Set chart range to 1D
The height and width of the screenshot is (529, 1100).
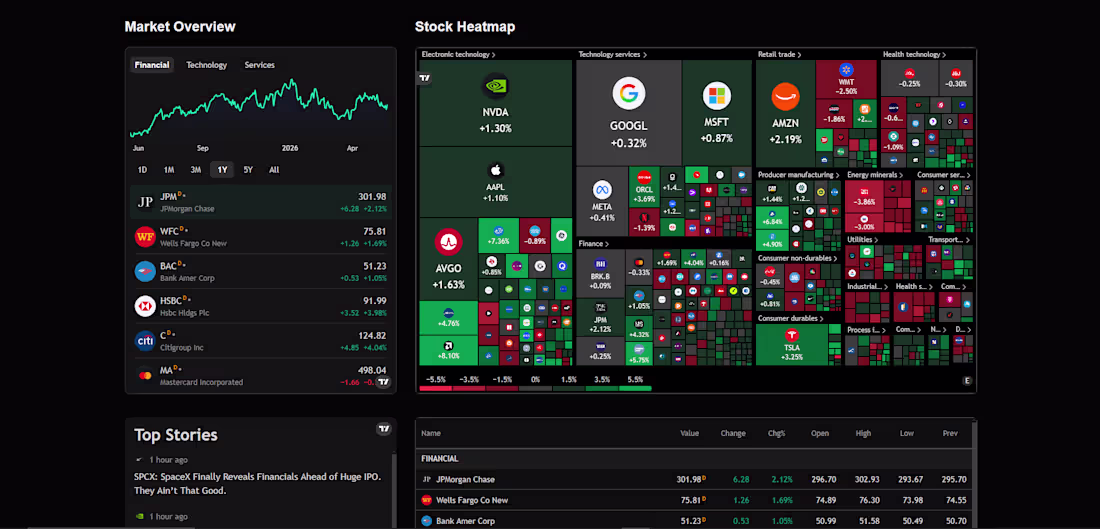tap(142, 170)
